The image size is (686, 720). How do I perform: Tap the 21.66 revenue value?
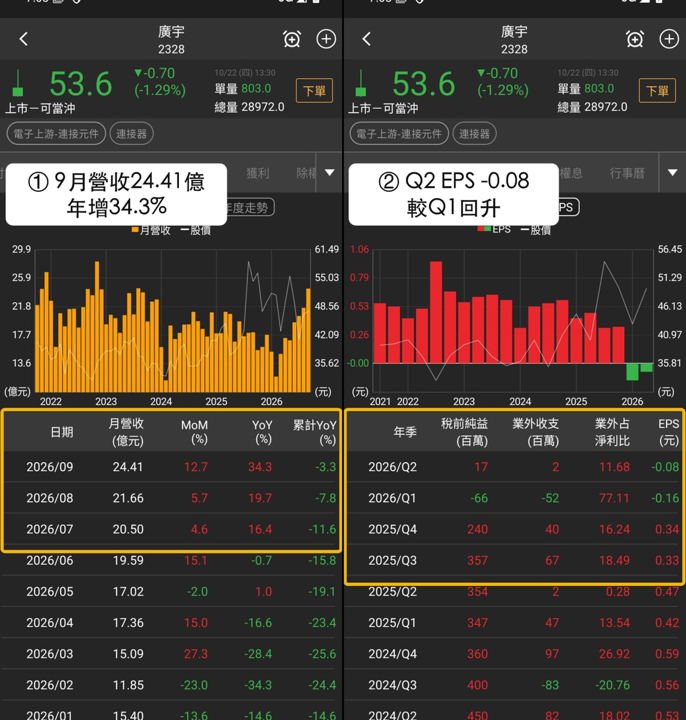click(x=128, y=498)
